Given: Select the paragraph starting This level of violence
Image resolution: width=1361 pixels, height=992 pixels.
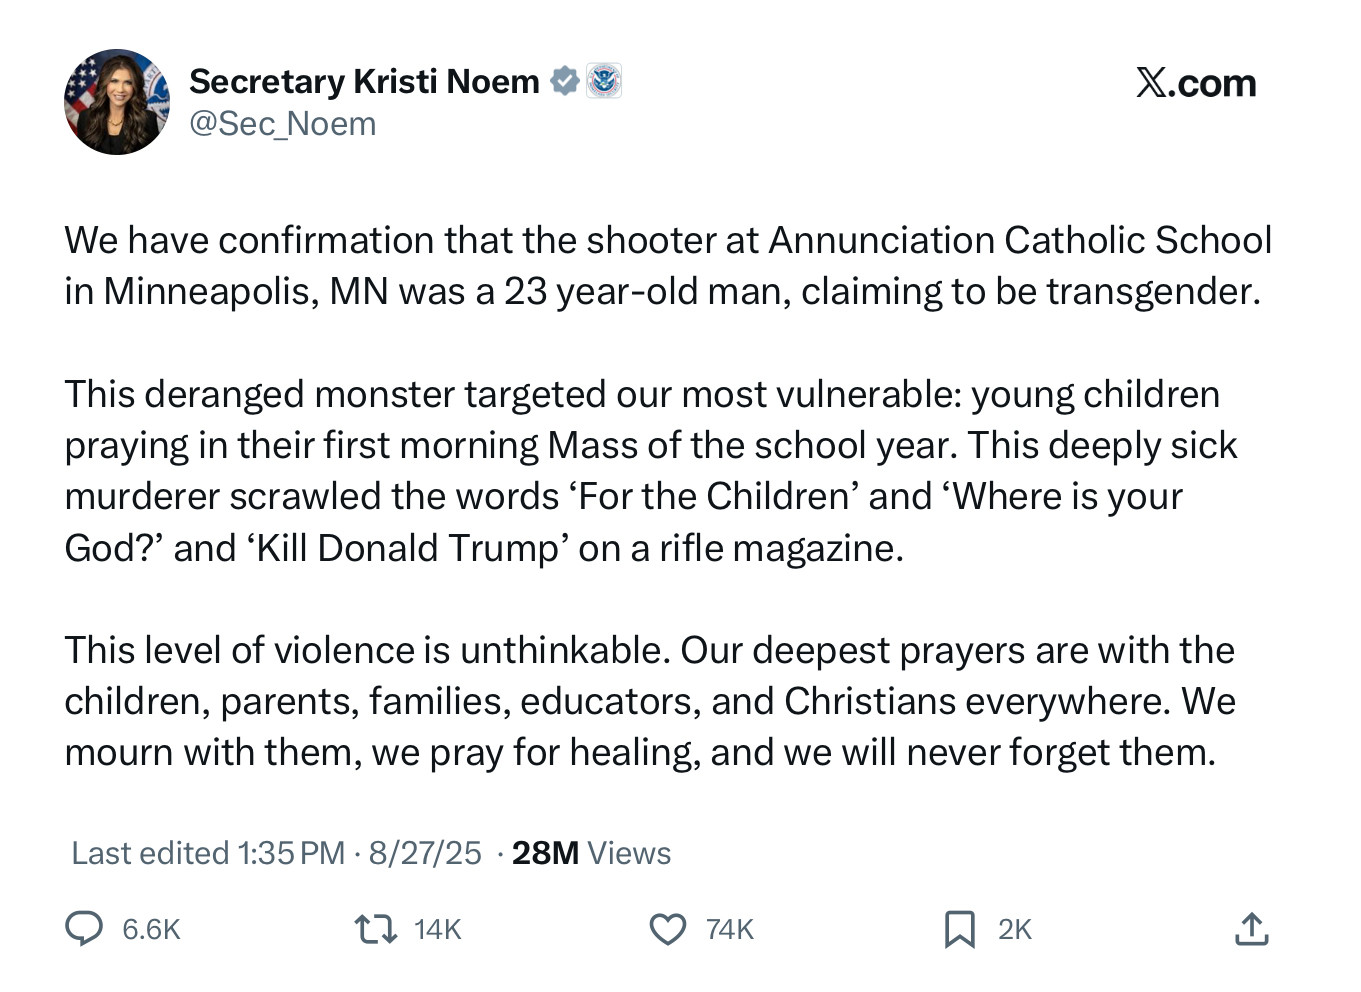Looking at the screenshot, I should pyautogui.click(x=650, y=701).
